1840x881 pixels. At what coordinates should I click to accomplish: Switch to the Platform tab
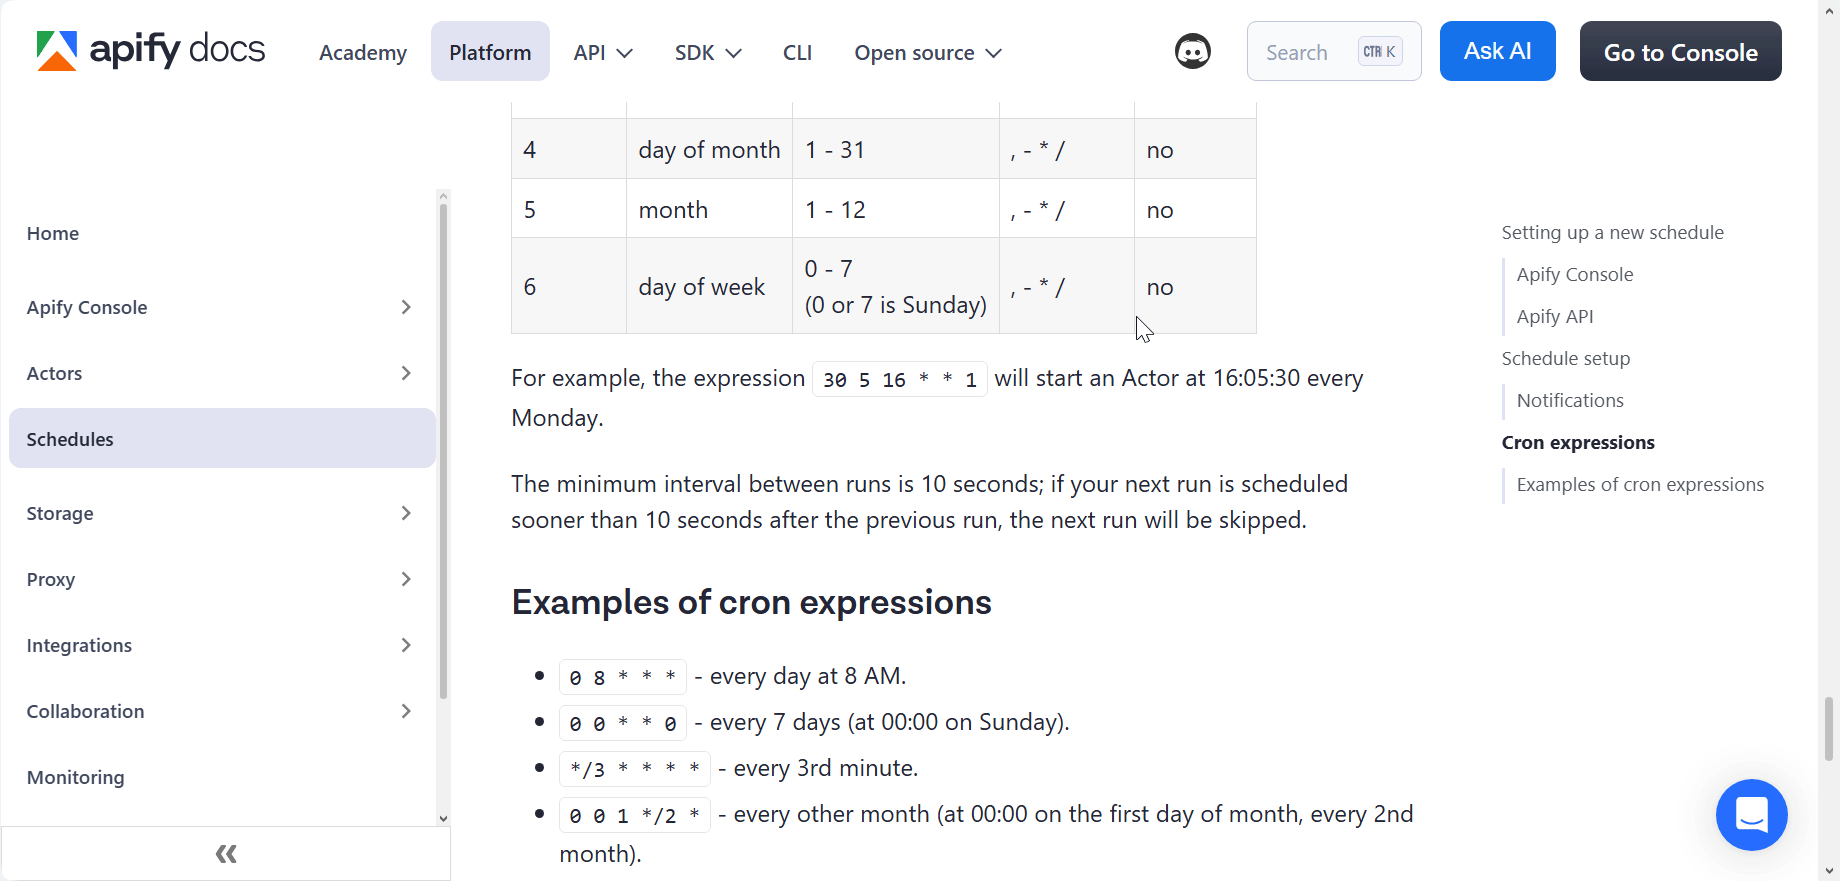coord(490,51)
